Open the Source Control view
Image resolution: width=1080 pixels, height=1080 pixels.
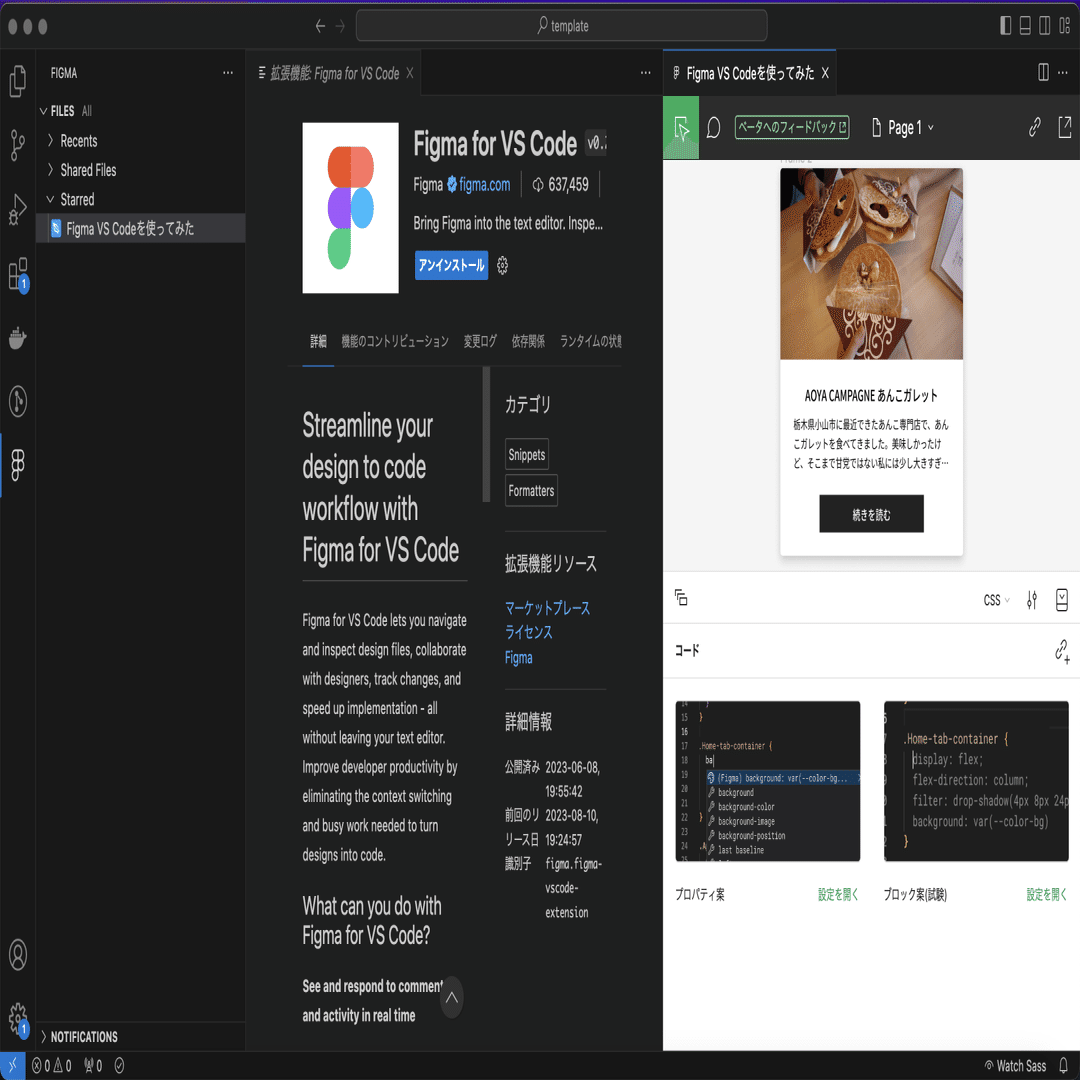(x=18, y=145)
